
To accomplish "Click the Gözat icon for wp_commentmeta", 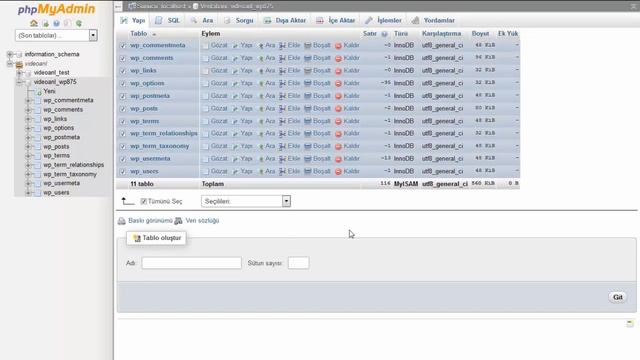I will click(205, 46).
